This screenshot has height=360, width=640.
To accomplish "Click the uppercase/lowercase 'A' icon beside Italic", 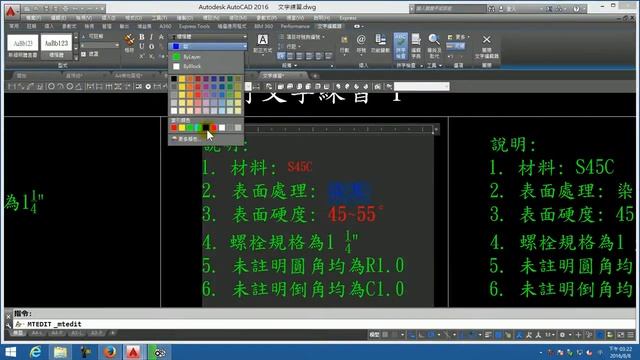I will pos(161,37).
